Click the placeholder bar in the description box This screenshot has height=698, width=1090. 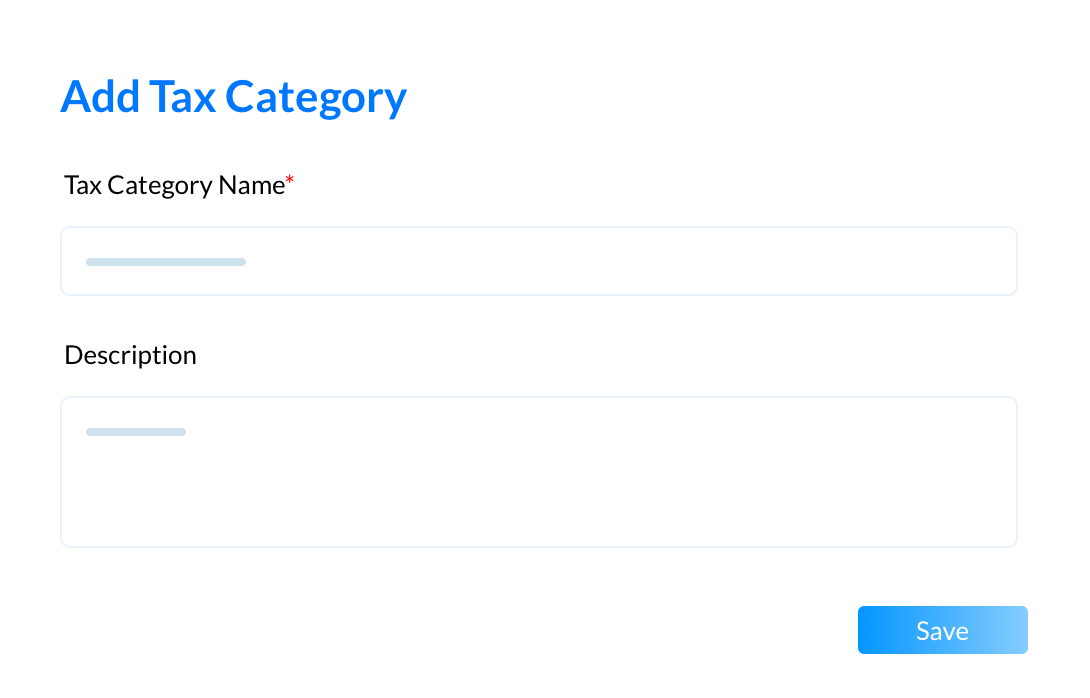pyautogui.click(x=136, y=432)
